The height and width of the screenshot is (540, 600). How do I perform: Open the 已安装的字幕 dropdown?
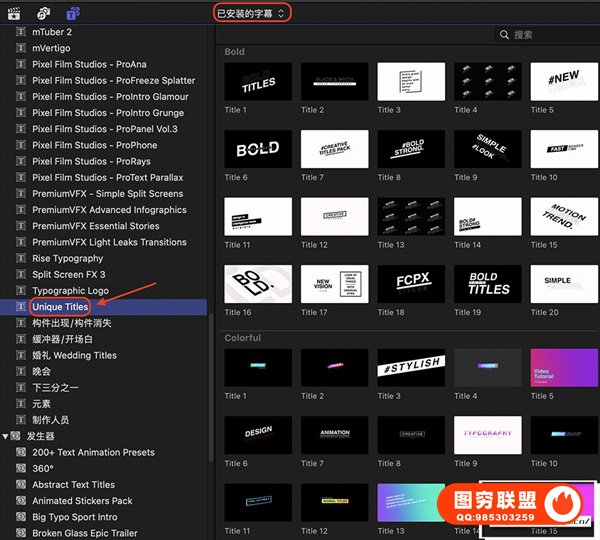(251, 13)
